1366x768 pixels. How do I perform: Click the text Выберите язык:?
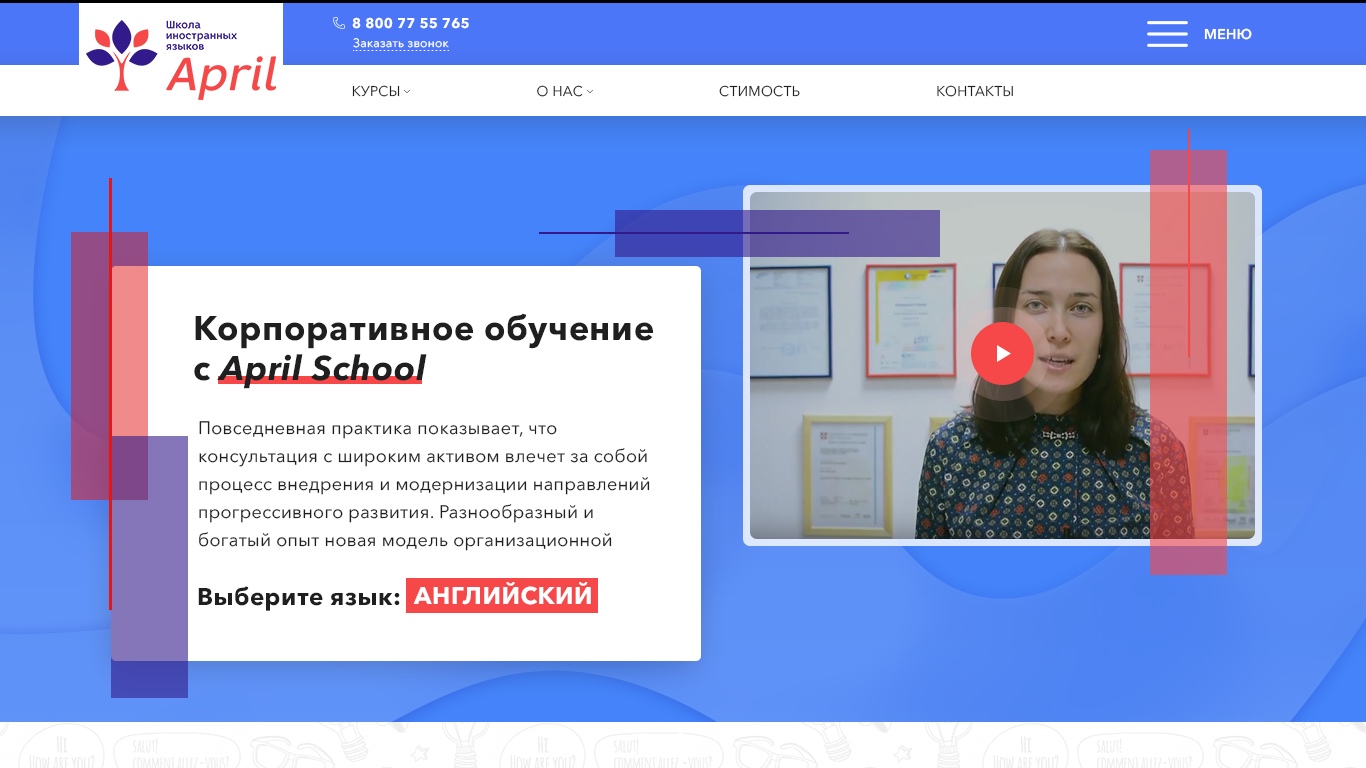(299, 597)
